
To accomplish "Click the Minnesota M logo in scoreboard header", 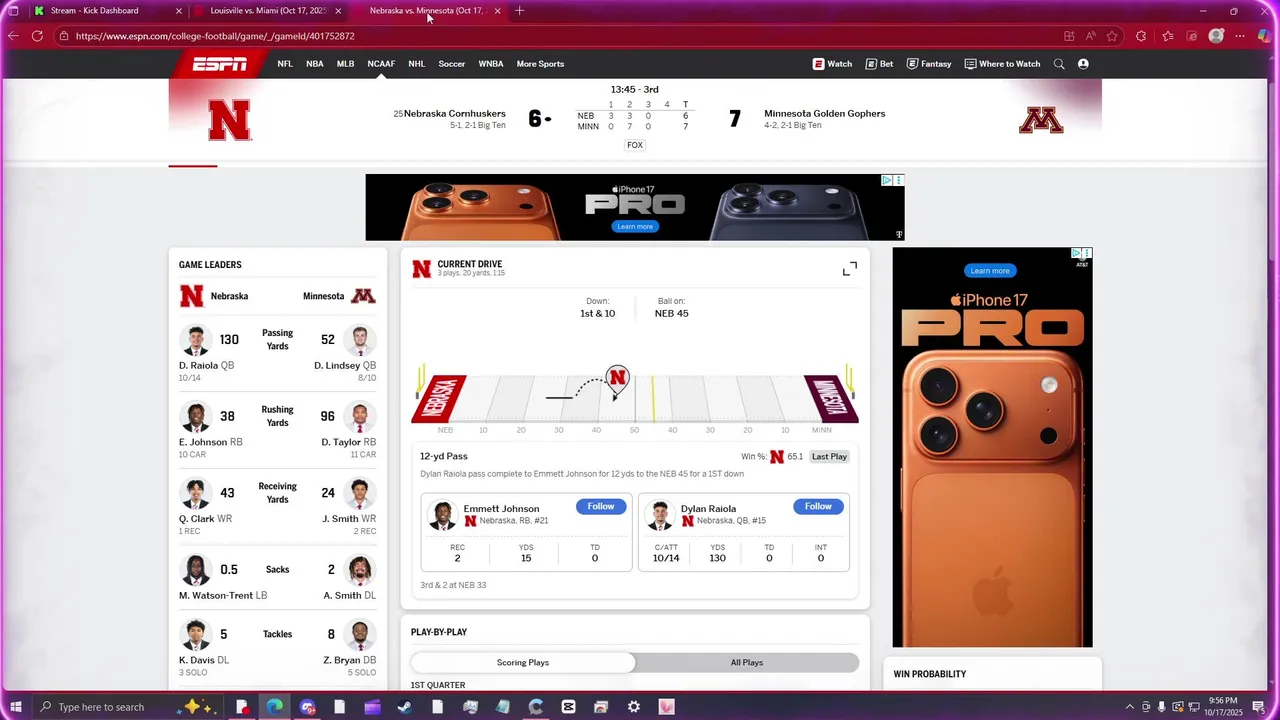I will pos(1041,121).
